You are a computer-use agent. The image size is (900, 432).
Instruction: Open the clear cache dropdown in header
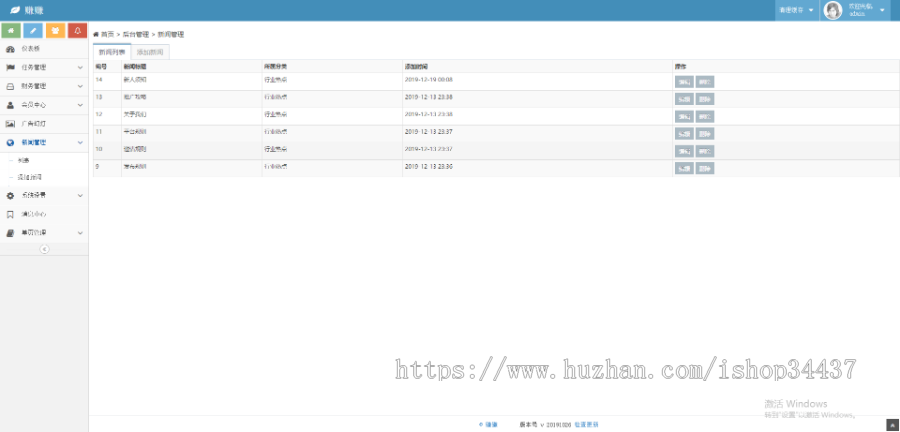796,10
